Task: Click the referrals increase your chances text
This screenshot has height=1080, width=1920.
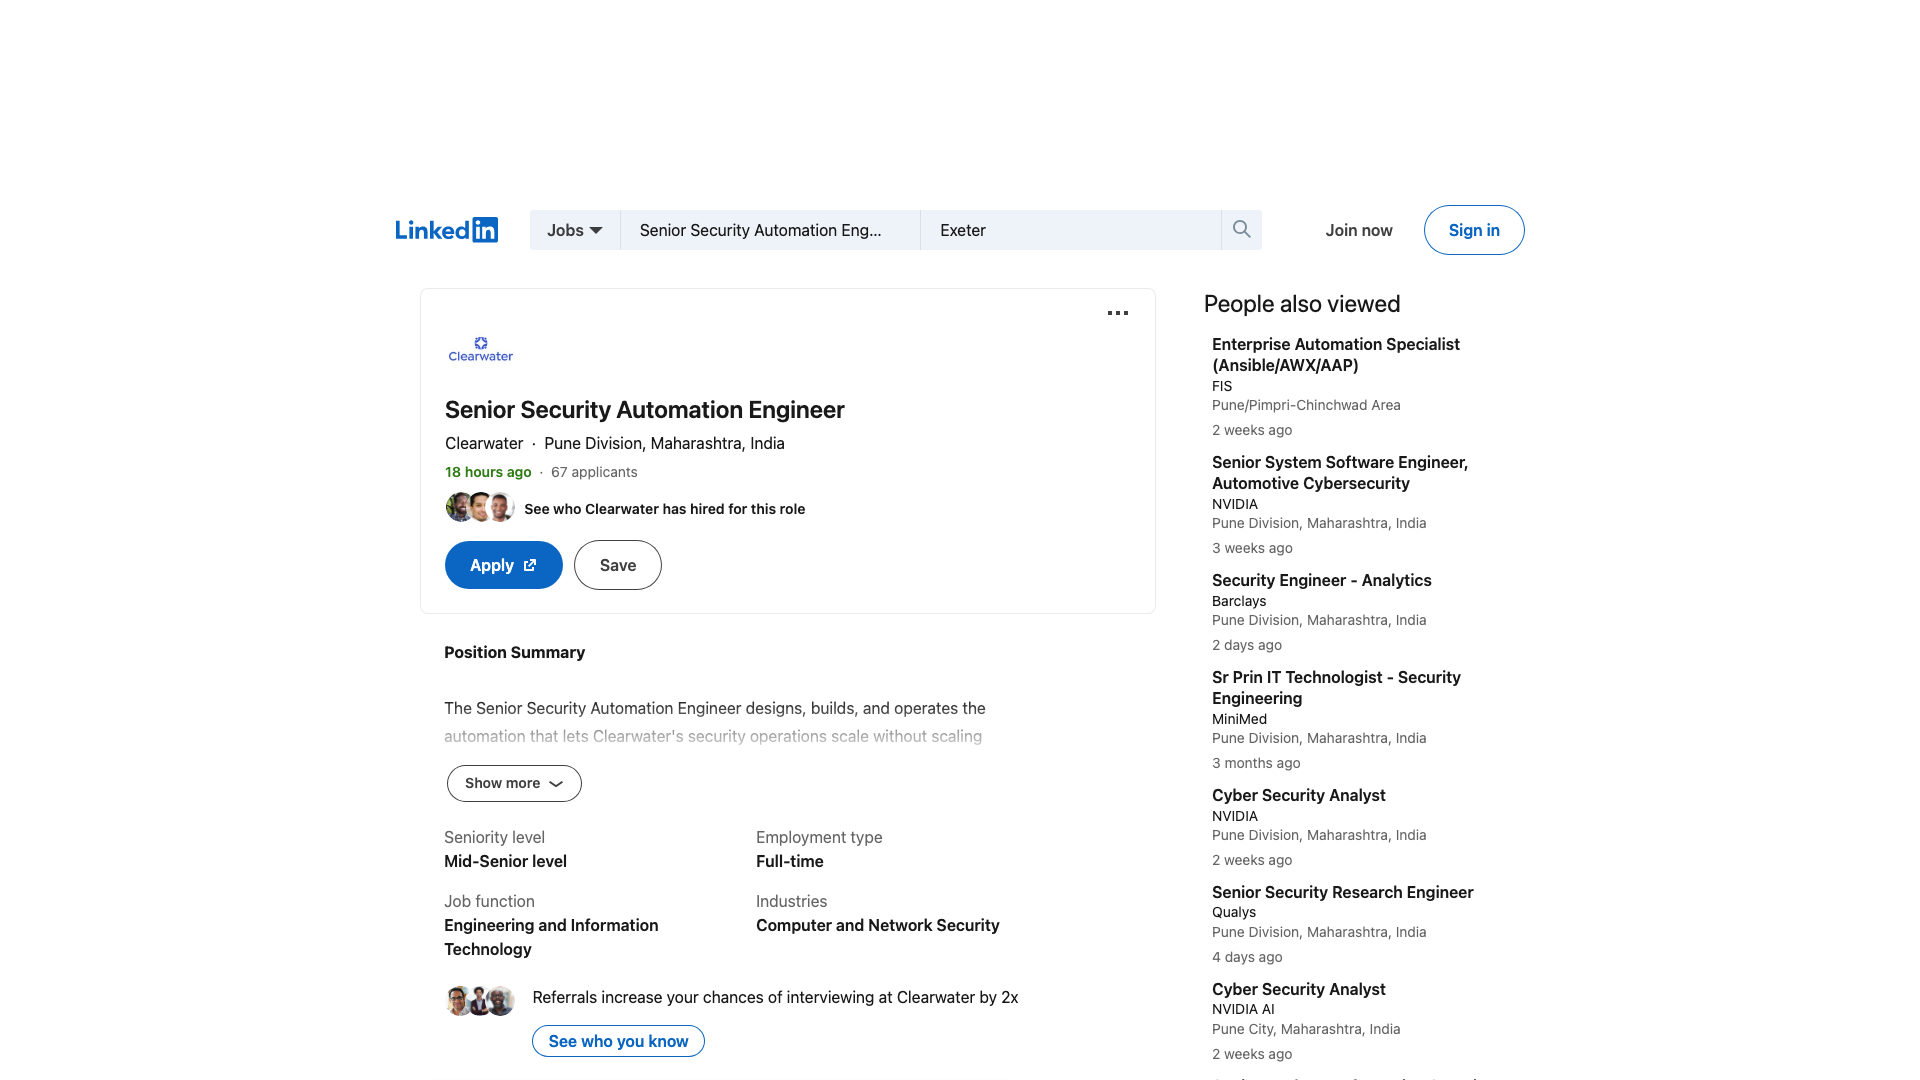Action: click(x=775, y=997)
